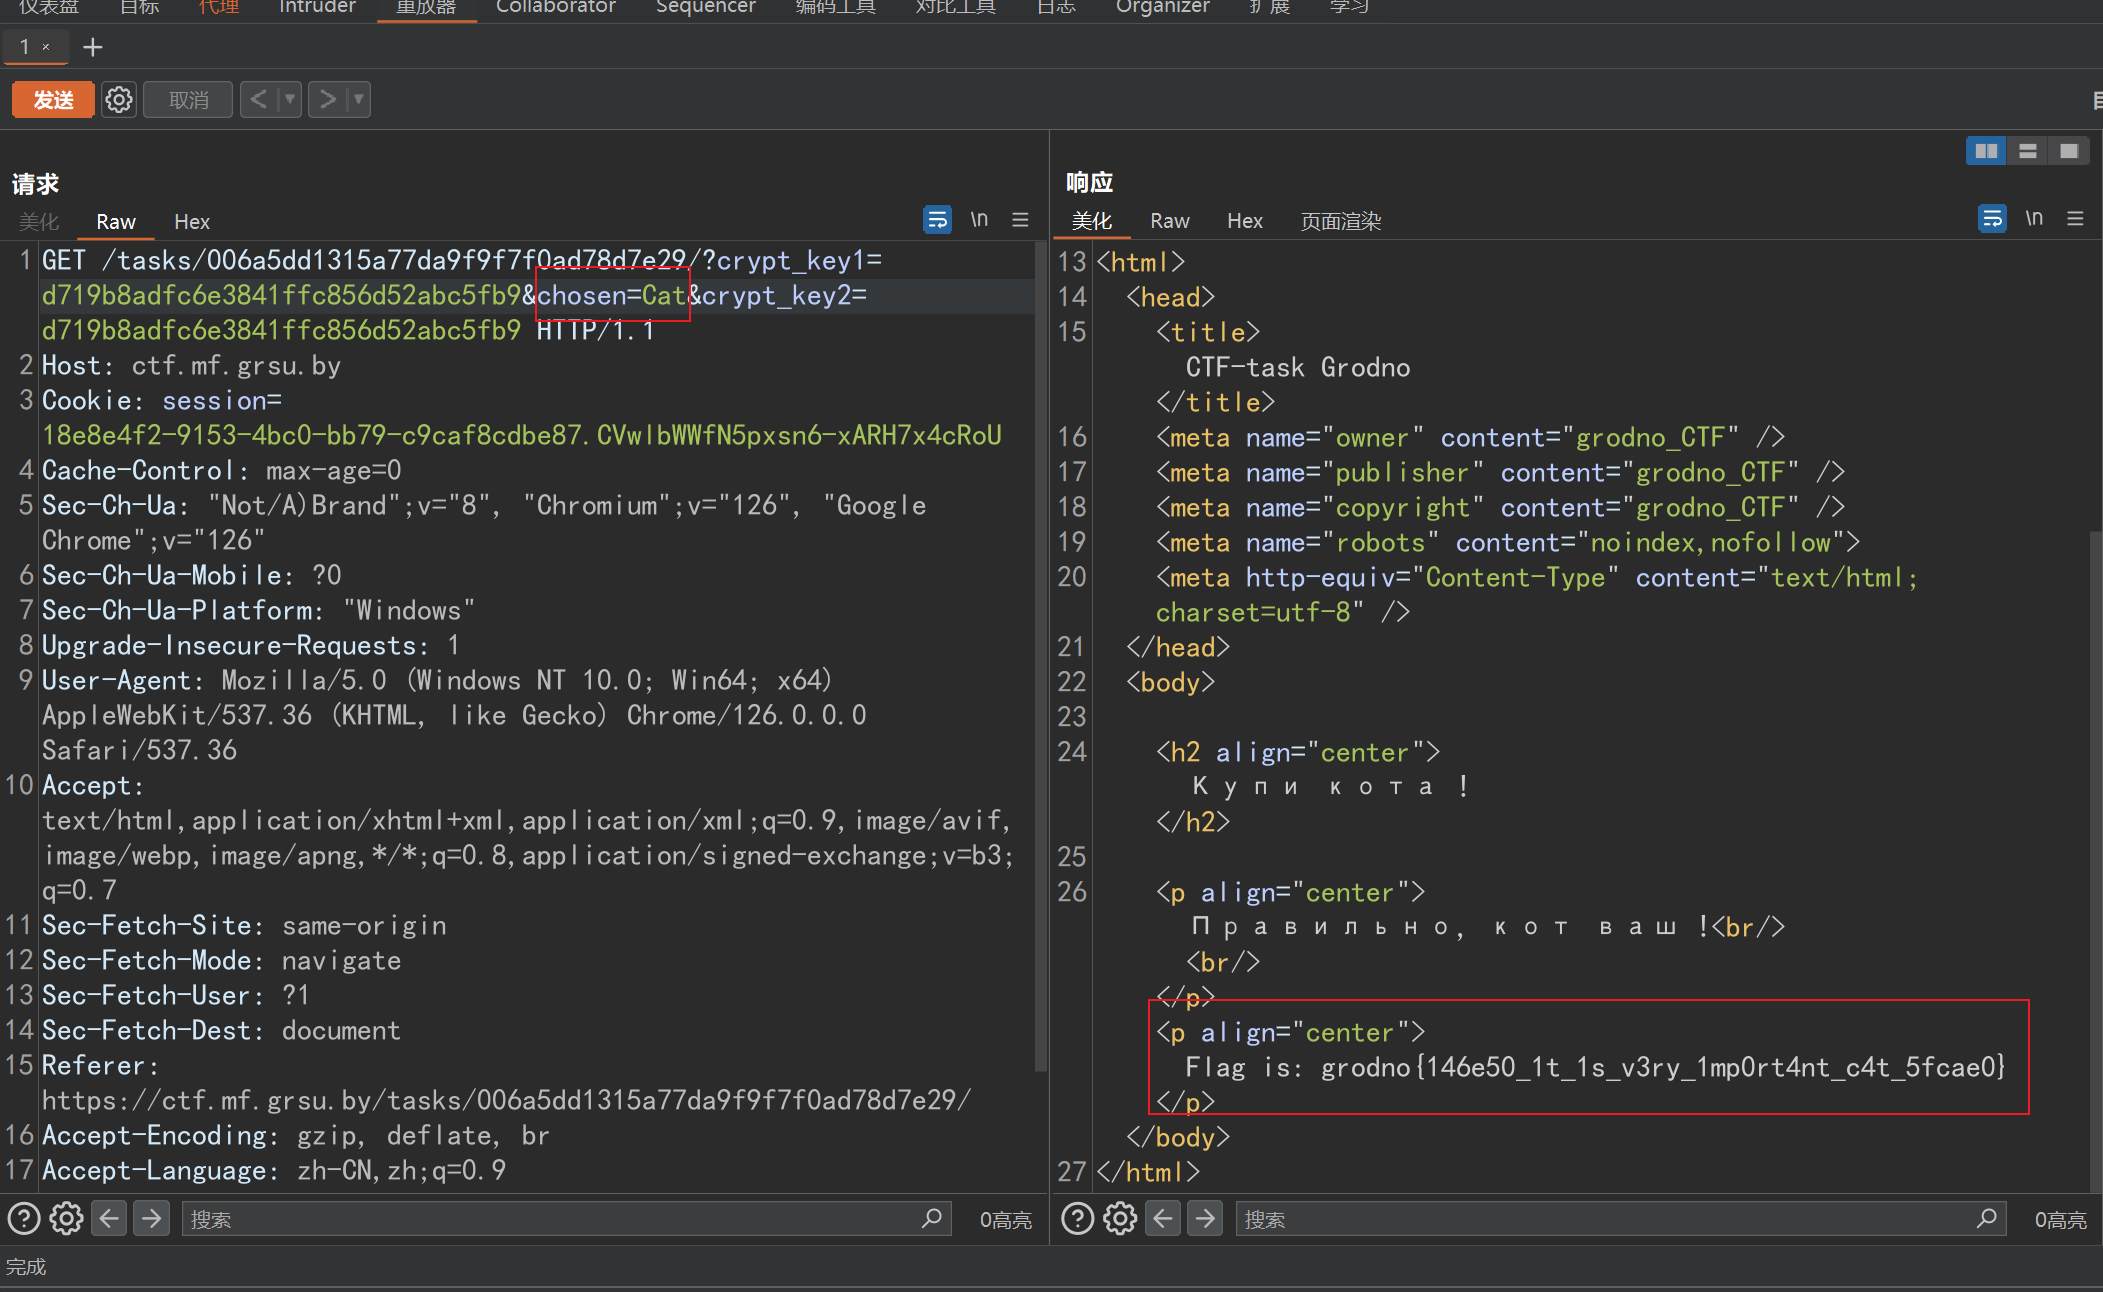Toggle word wrap in request panel

coord(937,219)
